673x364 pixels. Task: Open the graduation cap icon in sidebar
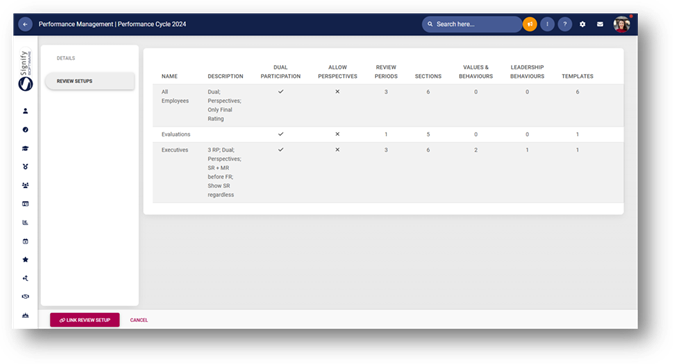(25, 149)
